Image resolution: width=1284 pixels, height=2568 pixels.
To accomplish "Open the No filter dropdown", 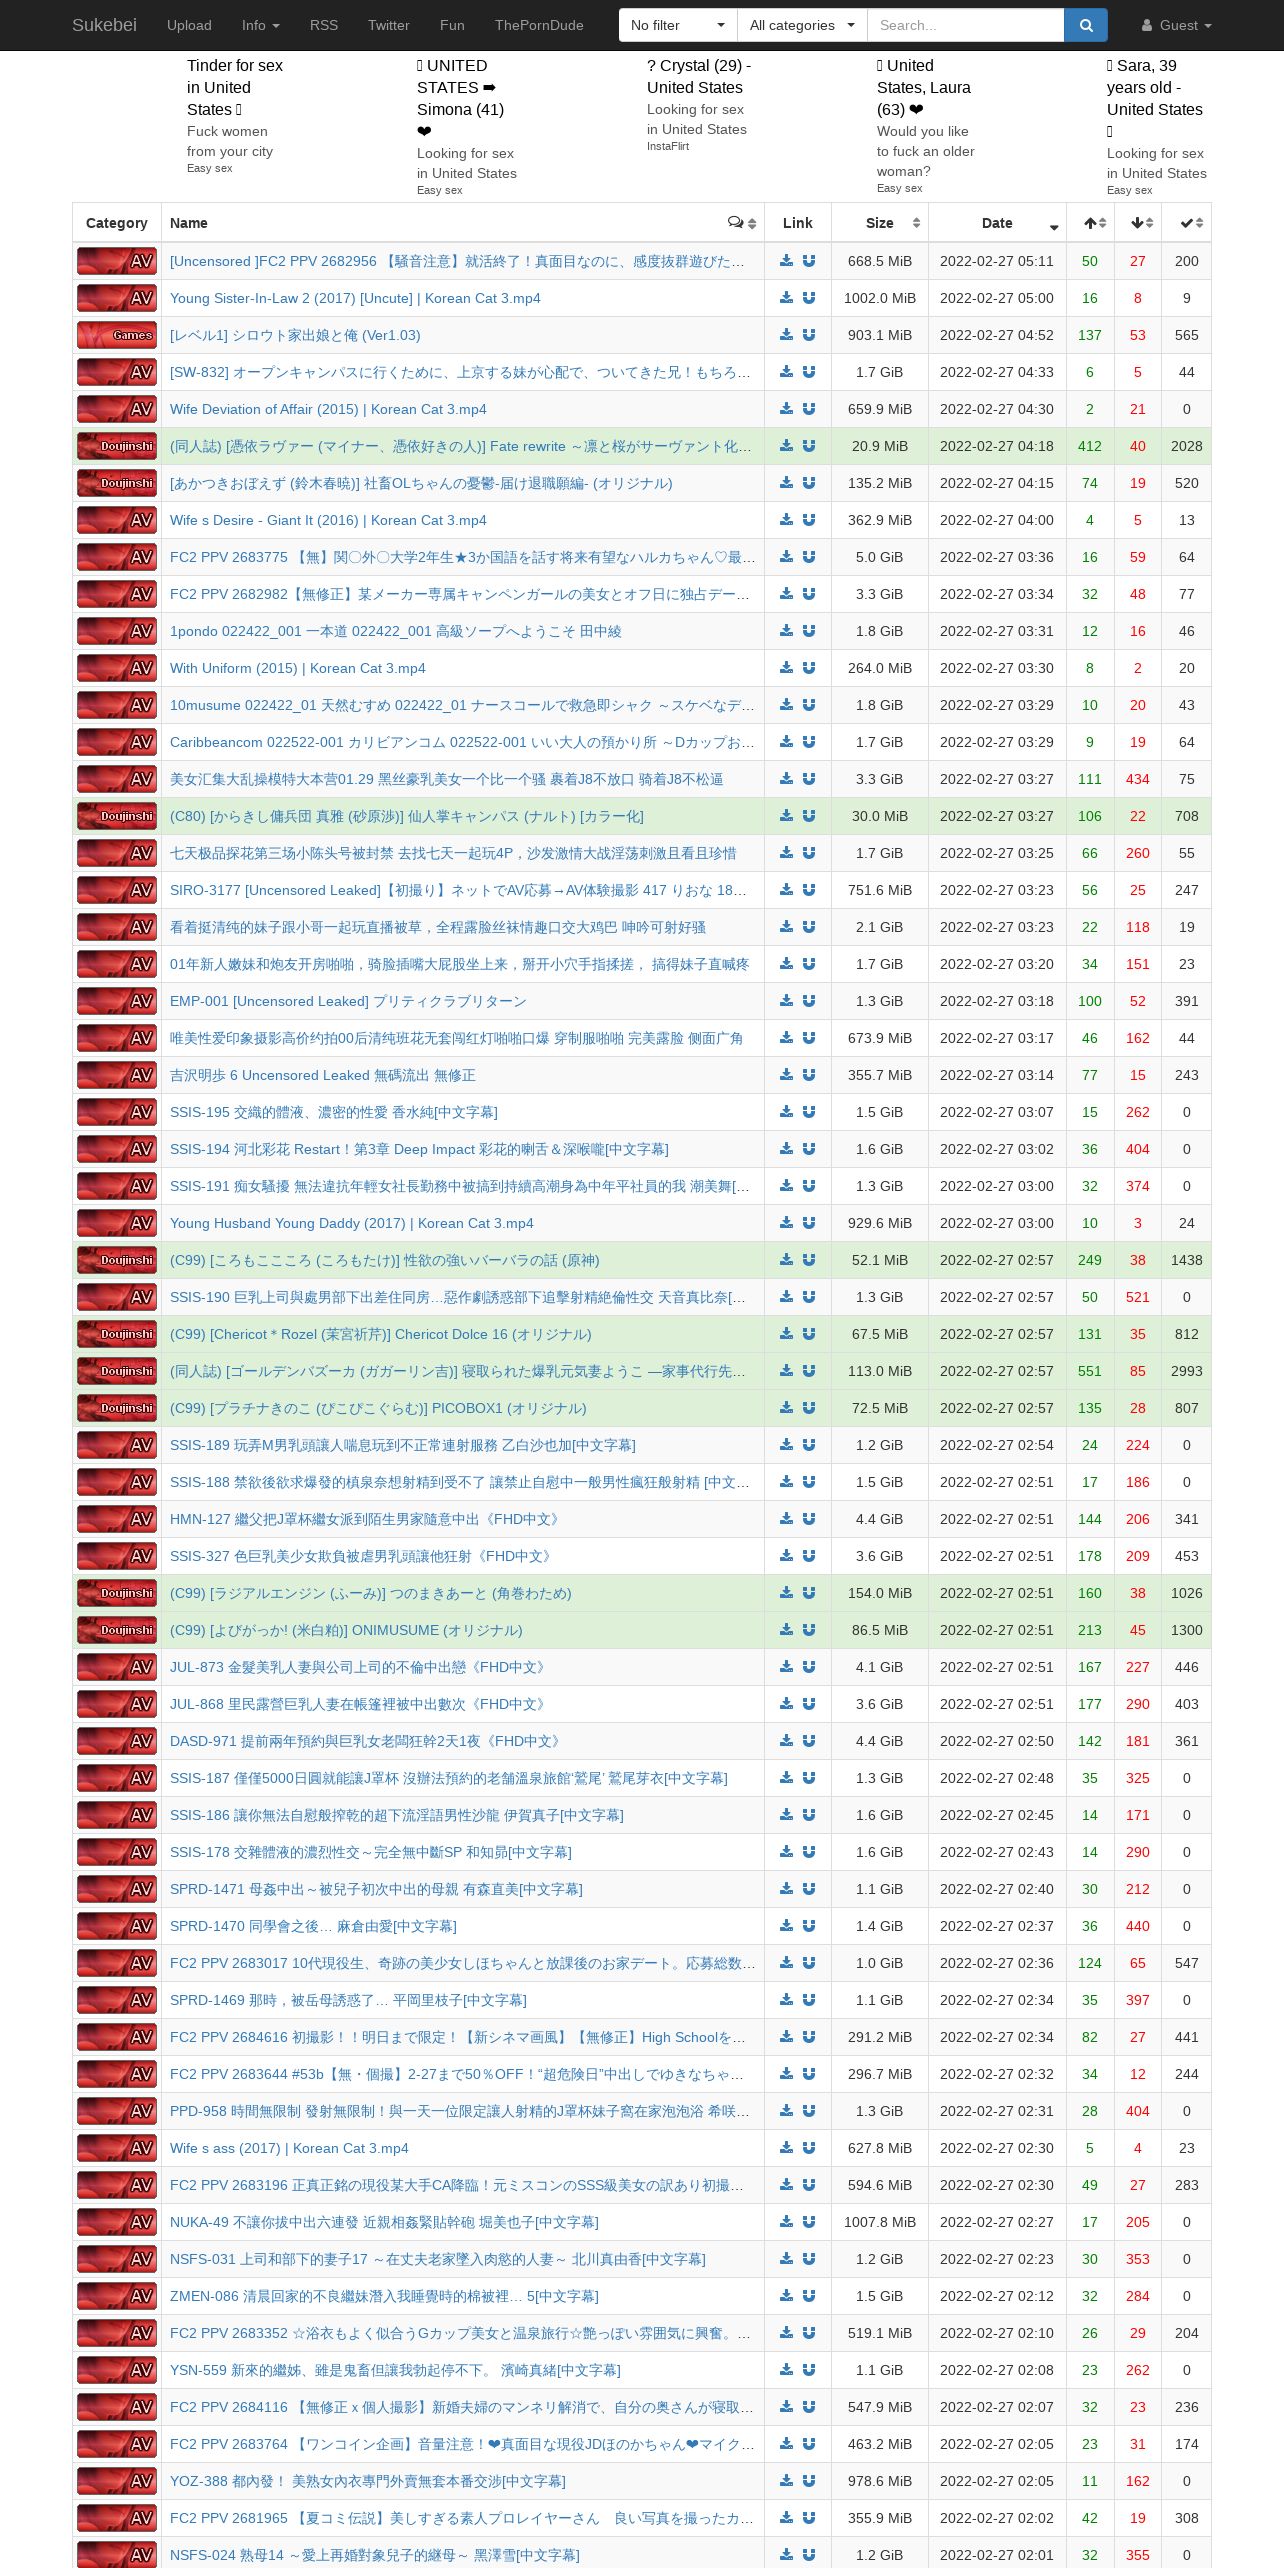I will 678,25.
